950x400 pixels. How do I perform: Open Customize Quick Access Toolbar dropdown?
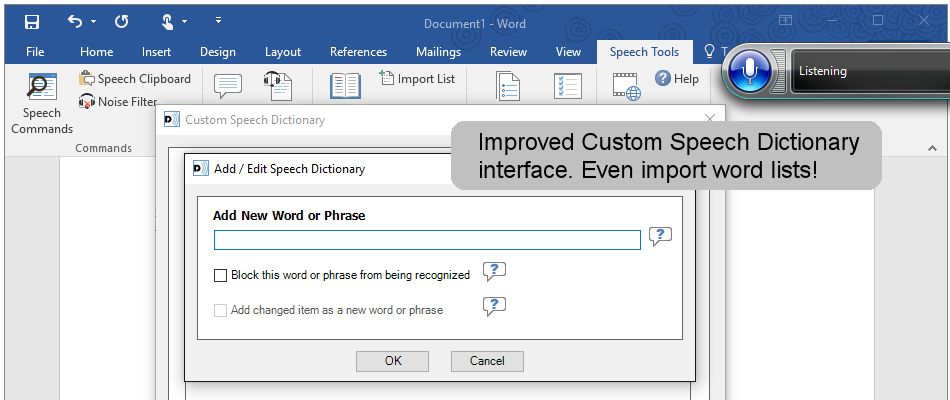coord(218,21)
